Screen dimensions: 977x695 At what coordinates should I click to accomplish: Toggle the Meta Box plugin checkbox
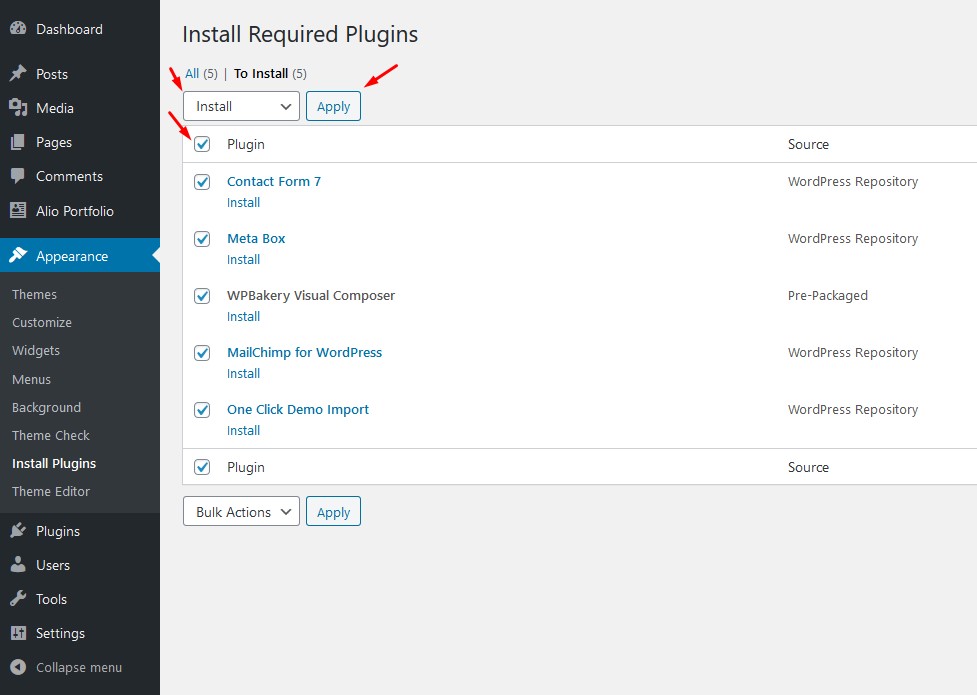202,239
